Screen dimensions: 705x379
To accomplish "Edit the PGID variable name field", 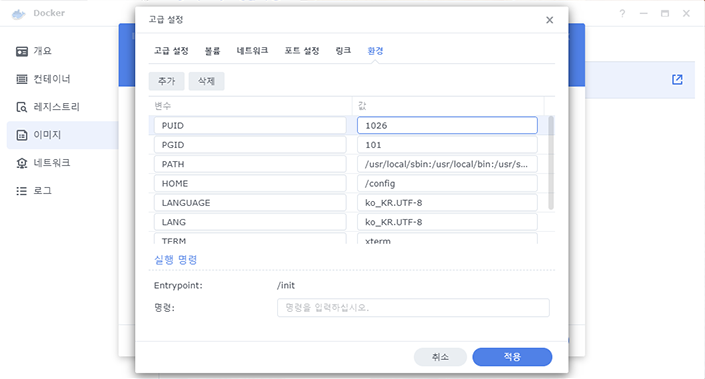I will click(250, 145).
